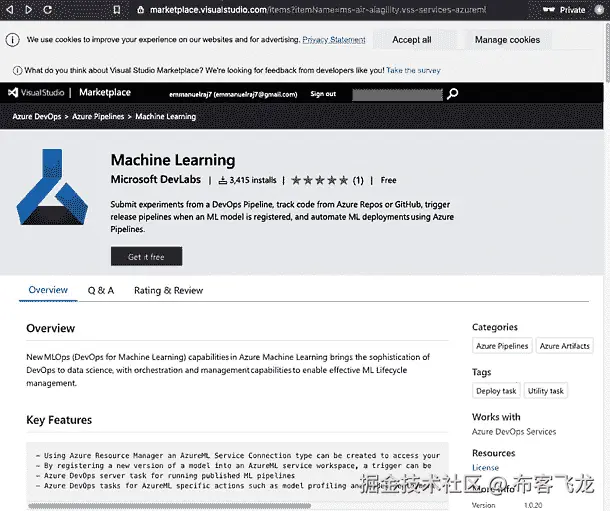The height and width of the screenshot is (511, 610).
Task: Follow the Take the survey link
Action: [x=413, y=70]
